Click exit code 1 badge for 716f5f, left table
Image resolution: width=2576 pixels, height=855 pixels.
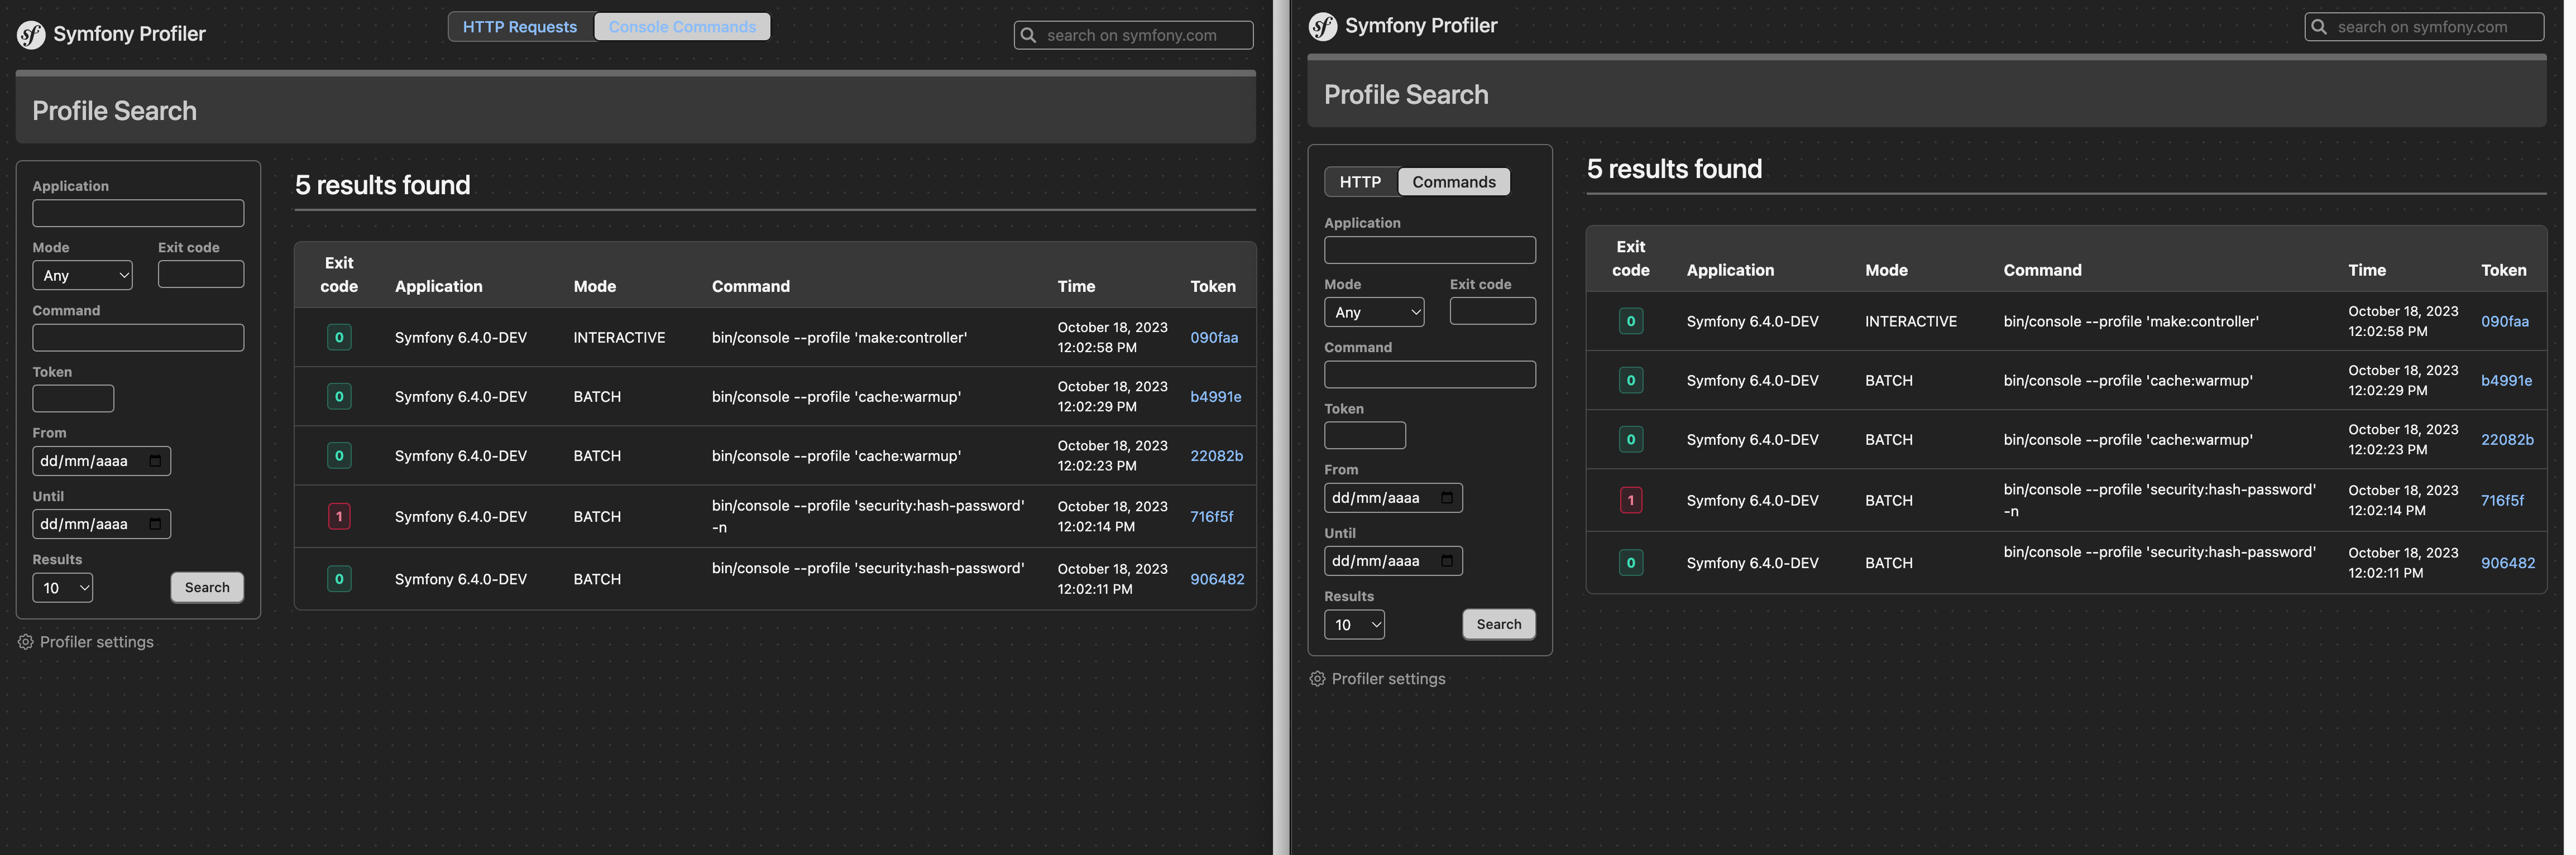coord(339,516)
